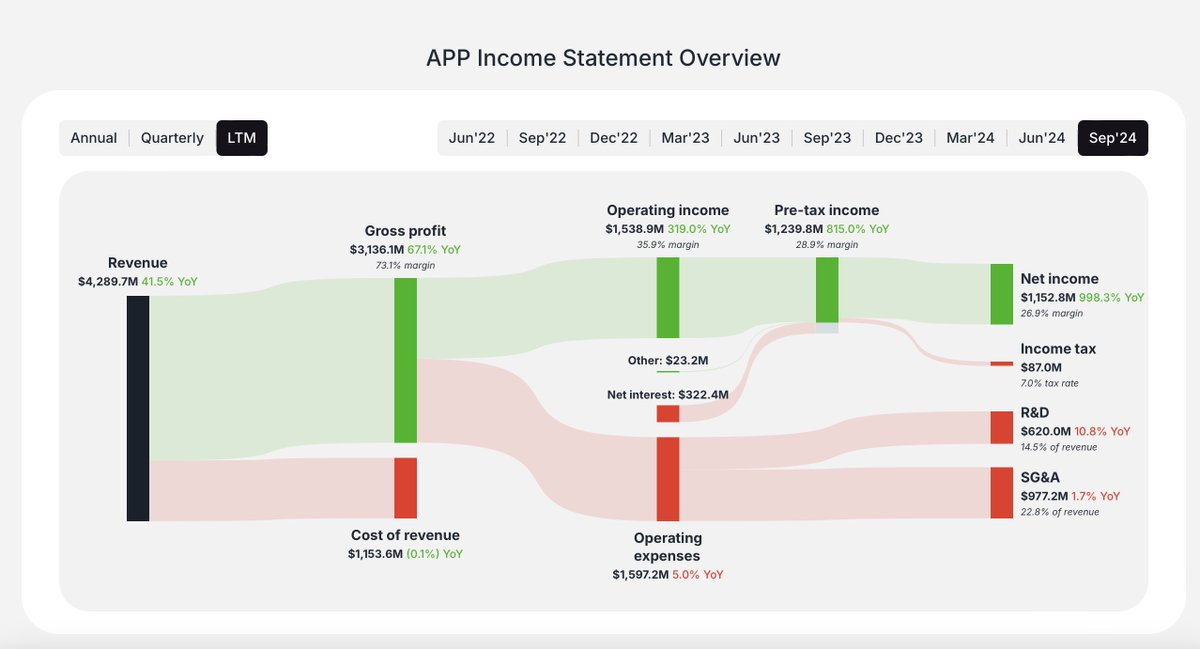Select the Jun'23 period

[x=756, y=137]
